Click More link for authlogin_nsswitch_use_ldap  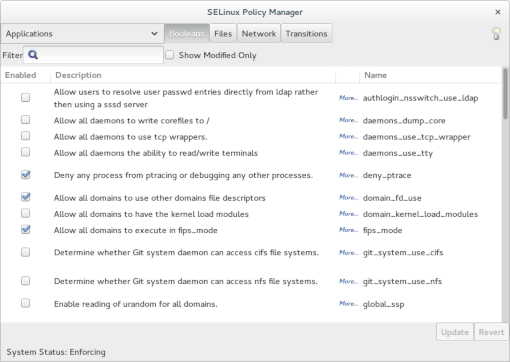click(x=348, y=98)
